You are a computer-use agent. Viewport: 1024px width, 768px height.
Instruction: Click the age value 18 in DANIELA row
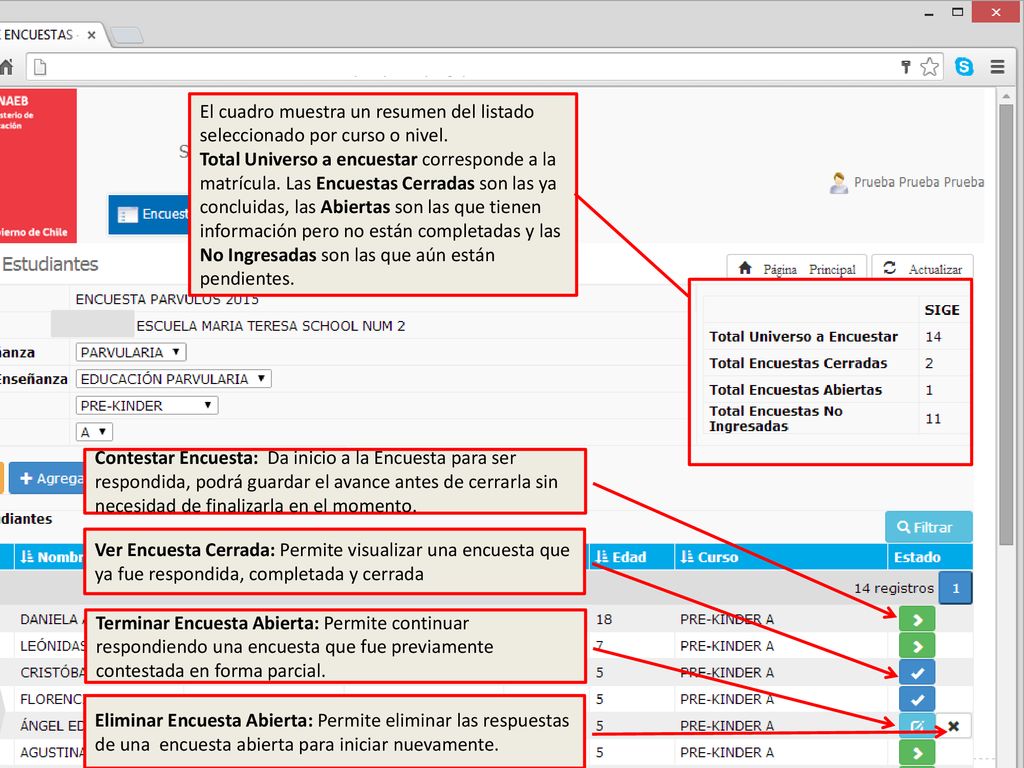pyautogui.click(x=603, y=619)
